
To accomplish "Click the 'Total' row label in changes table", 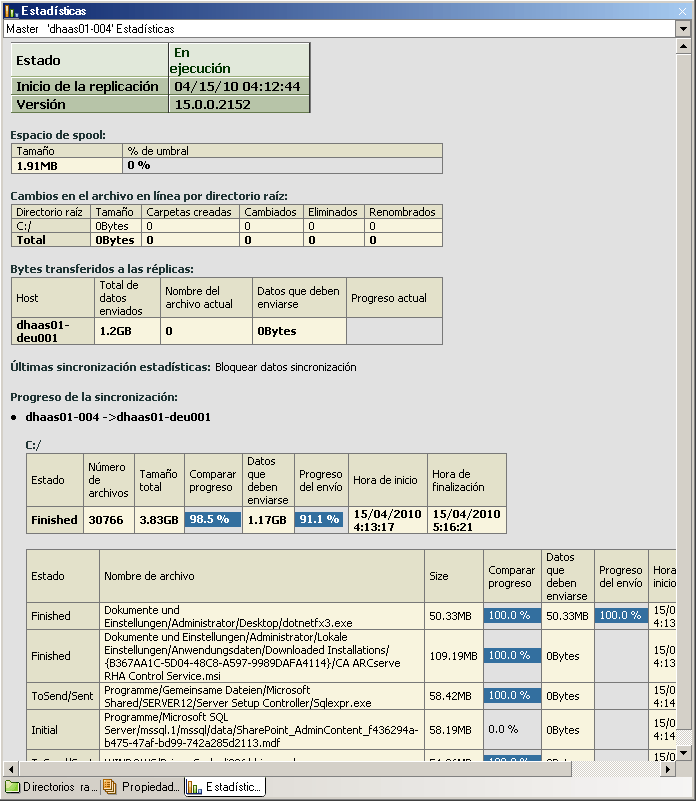I will [31, 240].
